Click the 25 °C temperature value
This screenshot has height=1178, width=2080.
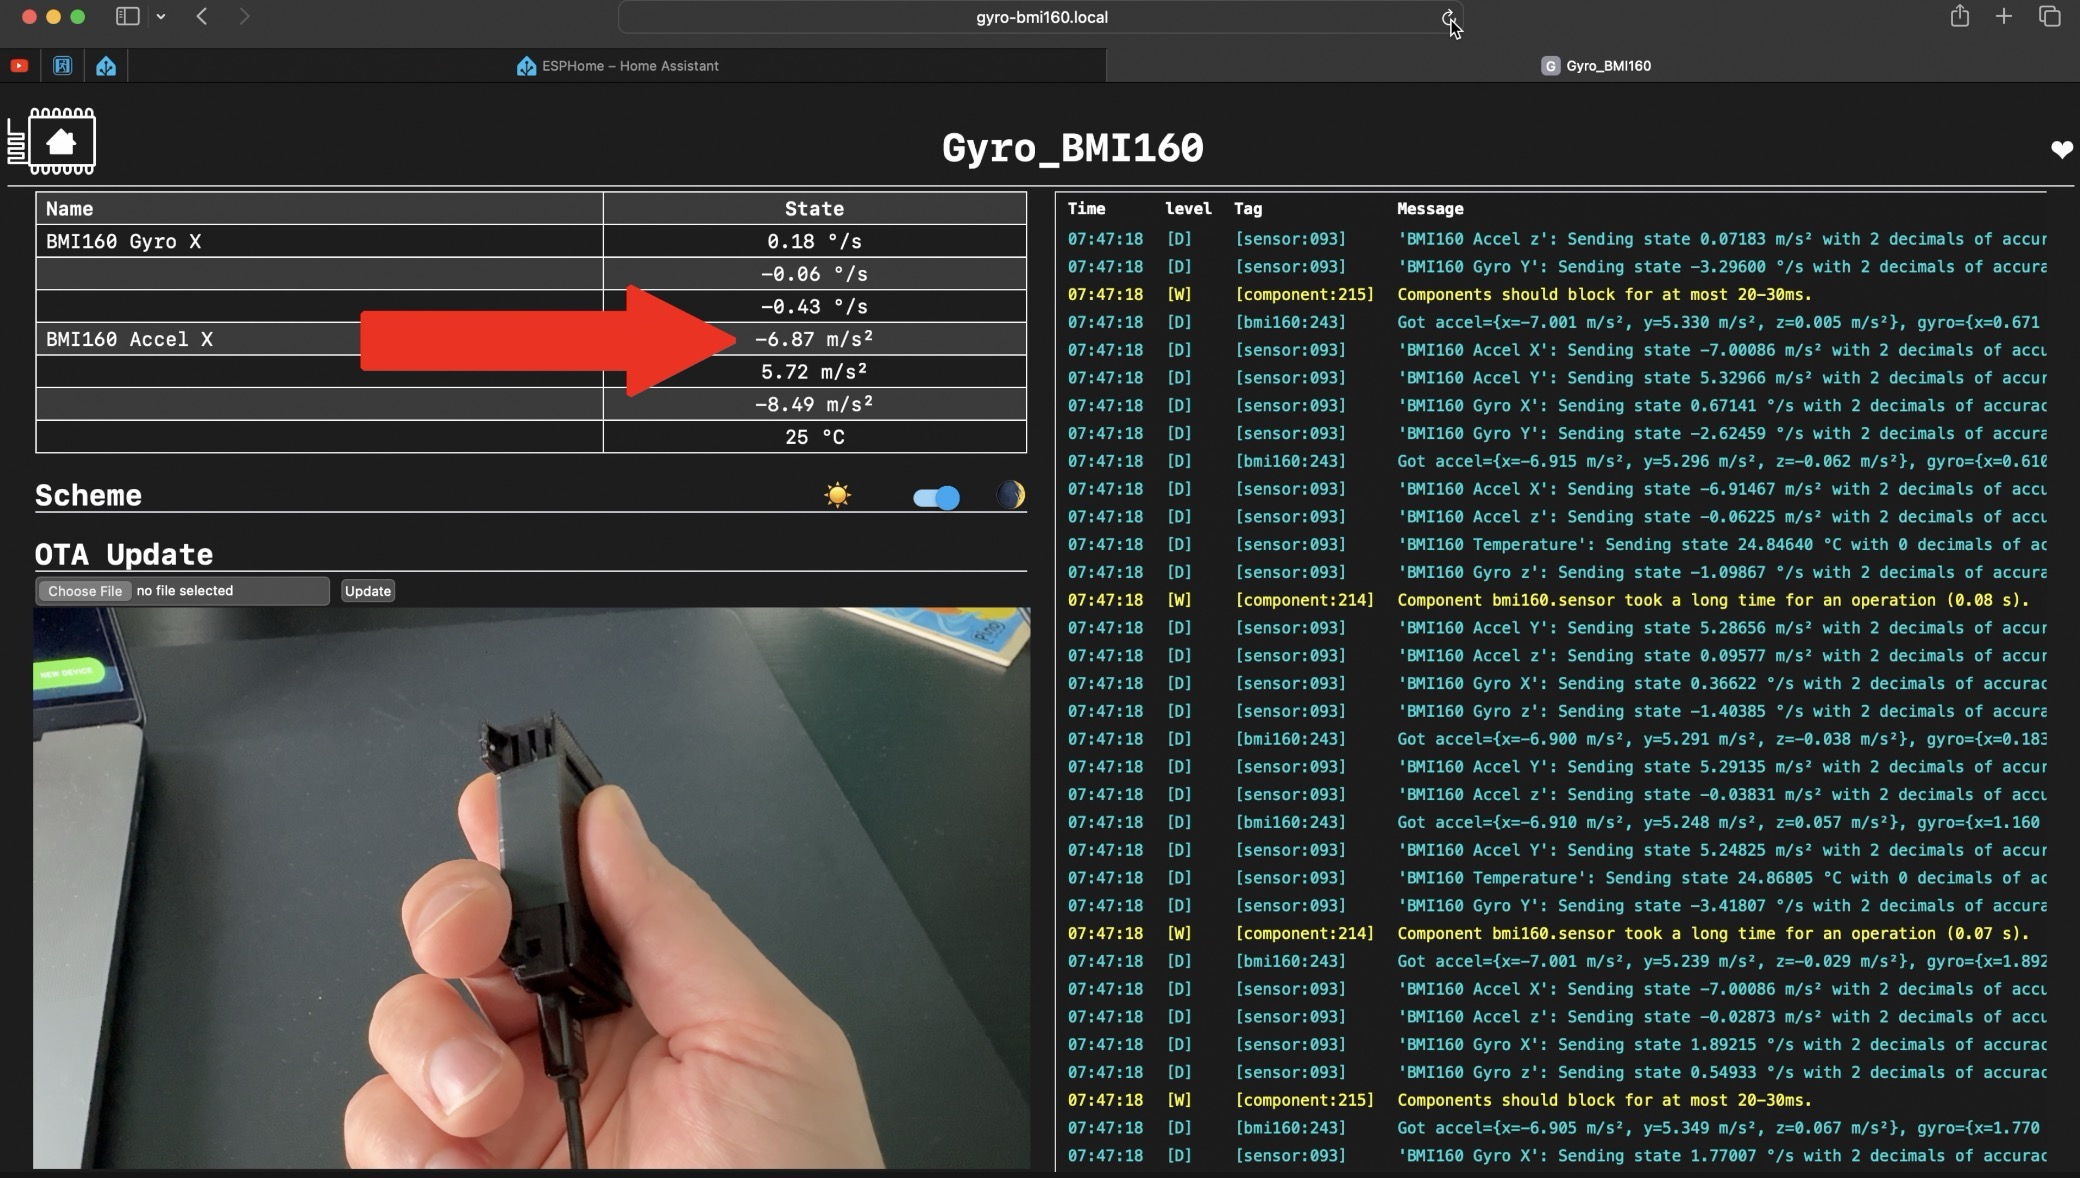pyautogui.click(x=814, y=437)
